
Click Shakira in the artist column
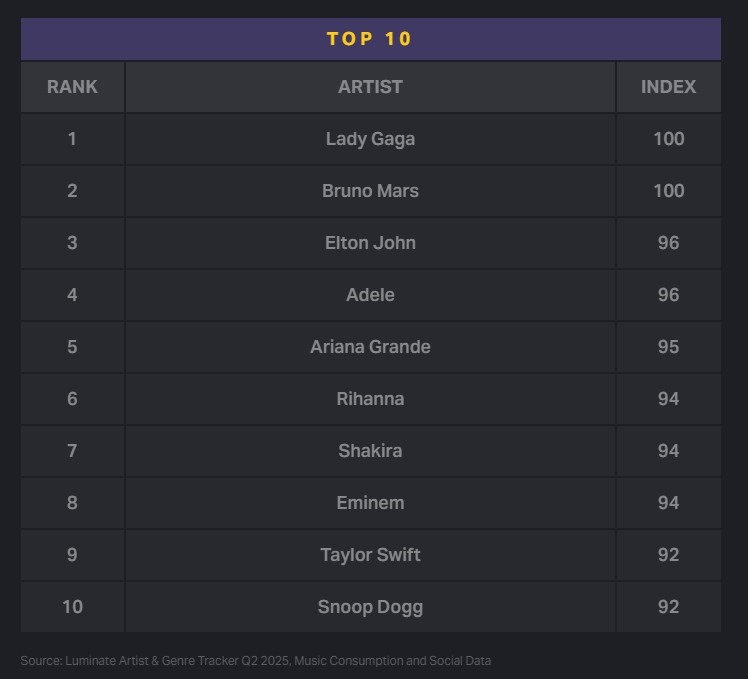(370, 451)
